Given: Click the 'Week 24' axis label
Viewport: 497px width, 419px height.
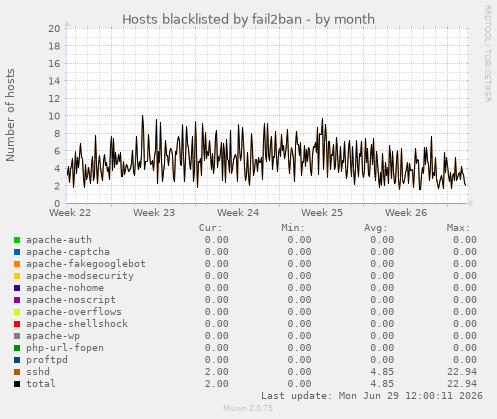Looking at the screenshot, I should click(238, 213).
